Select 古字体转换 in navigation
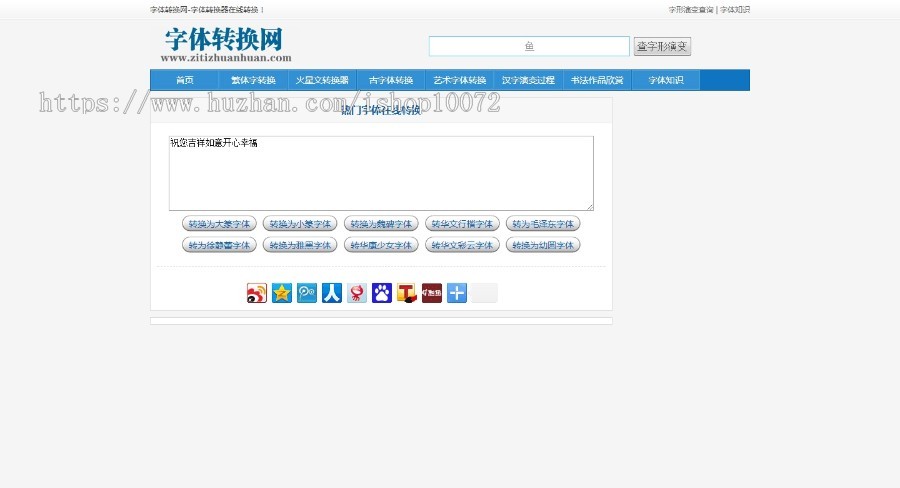This screenshot has height=488, width=900. pyautogui.click(x=391, y=80)
